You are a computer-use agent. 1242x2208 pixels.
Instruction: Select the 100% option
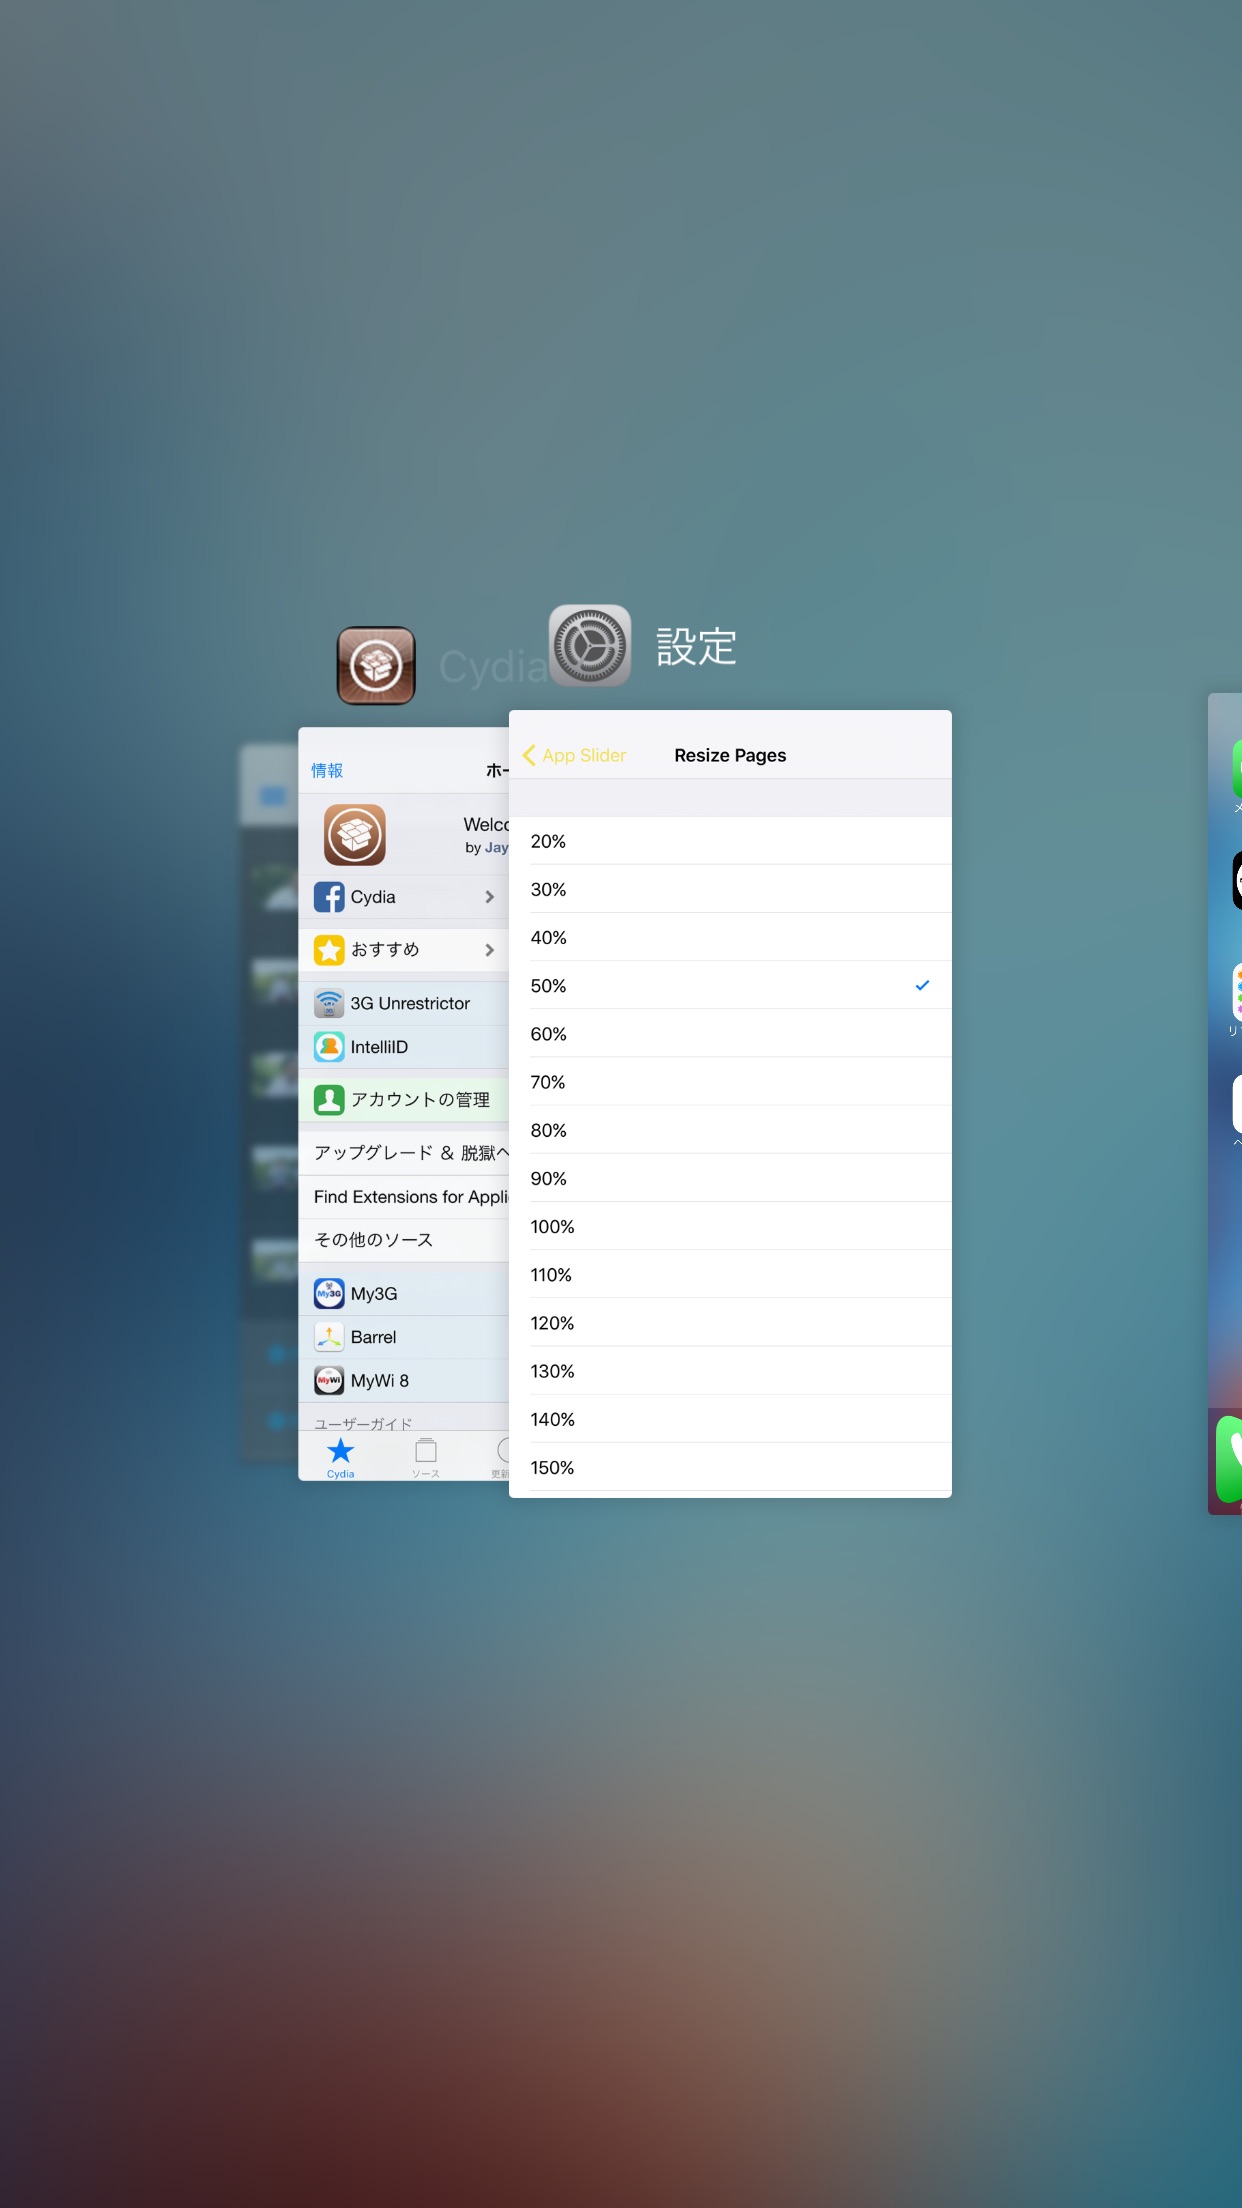point(730,1226)
